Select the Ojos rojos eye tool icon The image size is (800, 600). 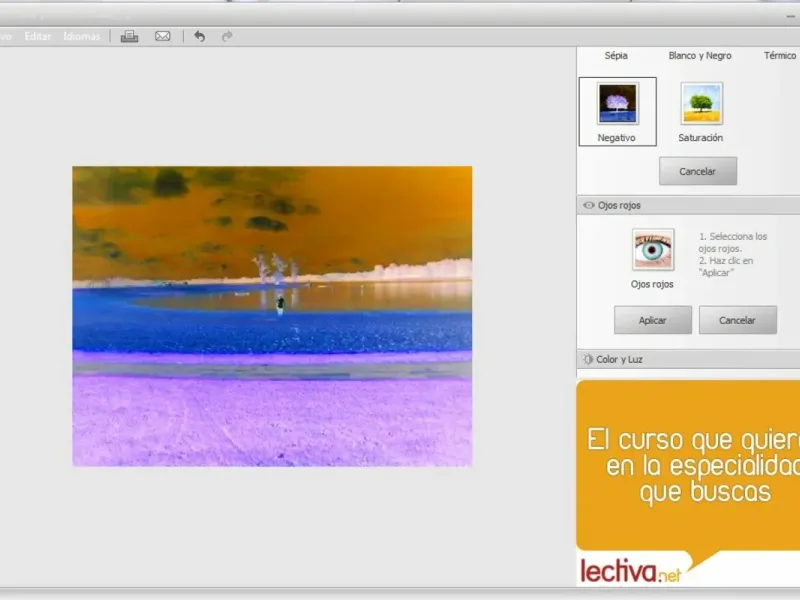pyautogui.click(x=653, y=249)
